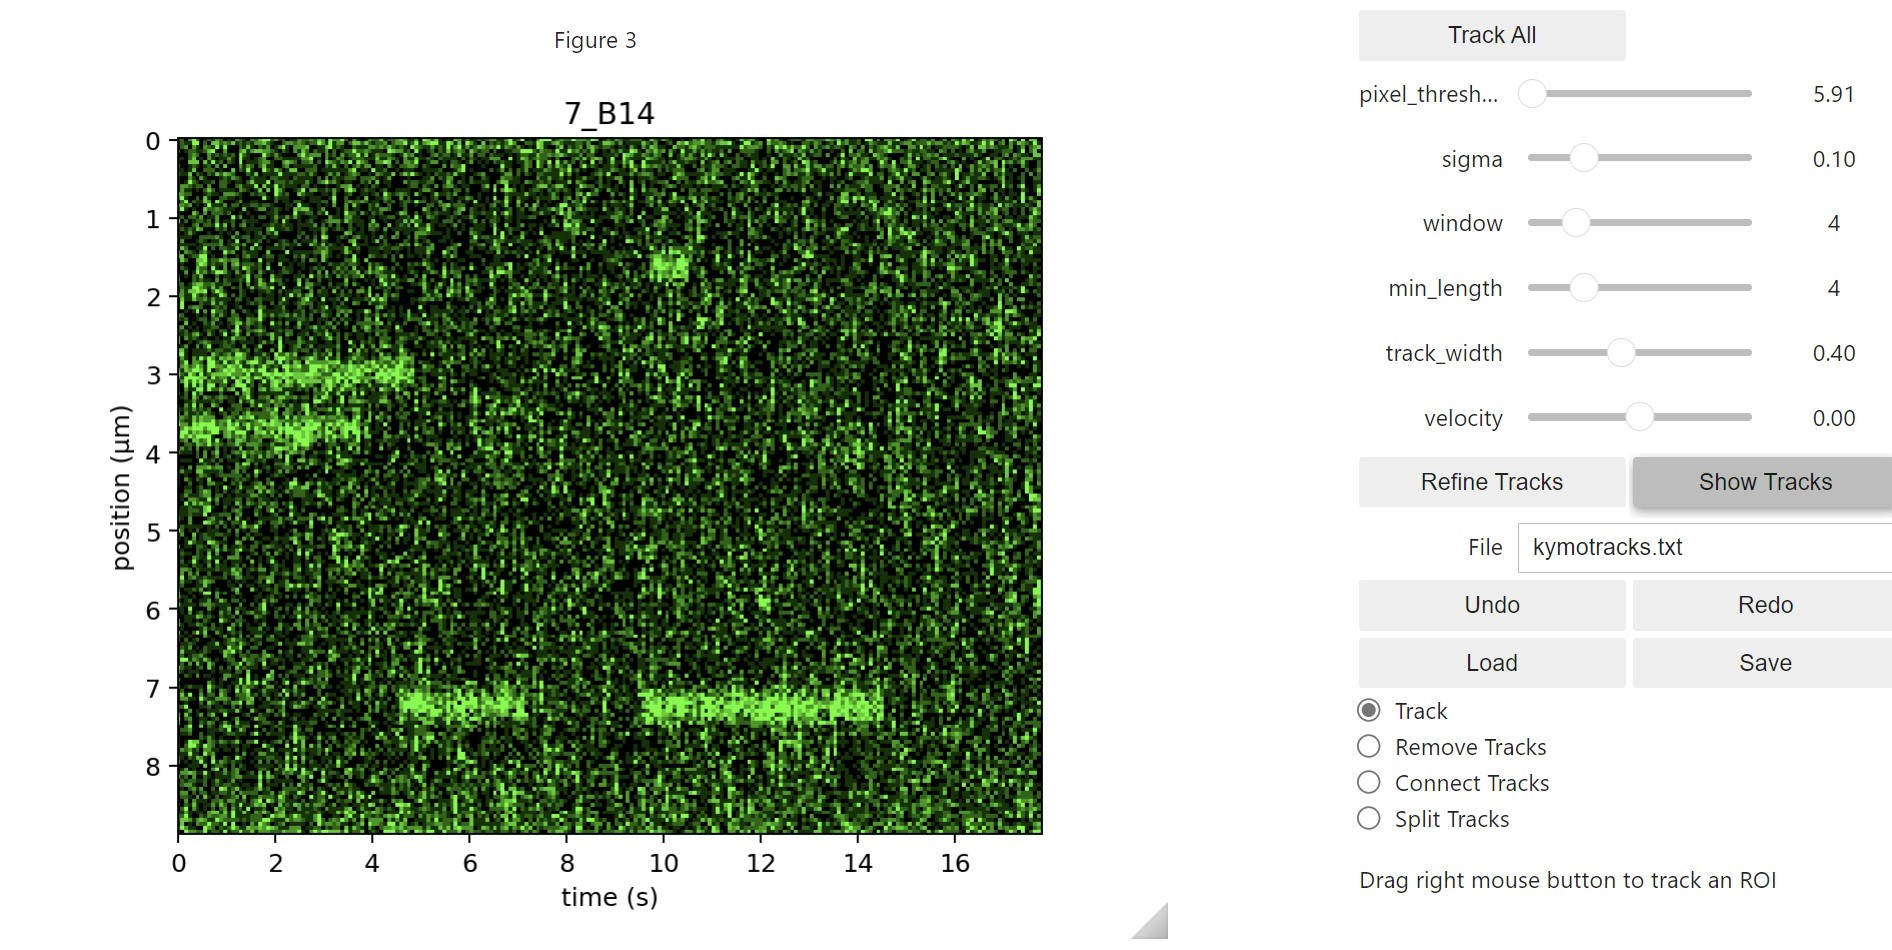Click the track near 3.7 µm, 2 s

272,431
